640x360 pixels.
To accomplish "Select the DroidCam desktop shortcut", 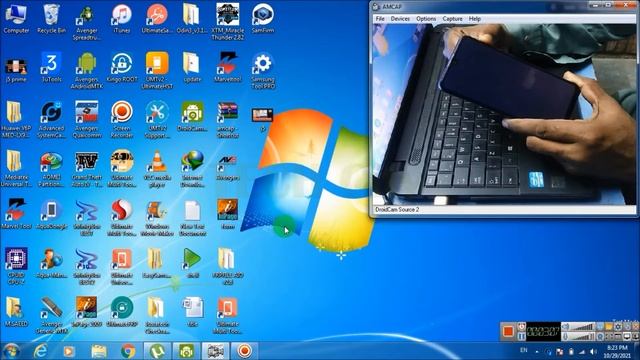I will coord(192,116).
